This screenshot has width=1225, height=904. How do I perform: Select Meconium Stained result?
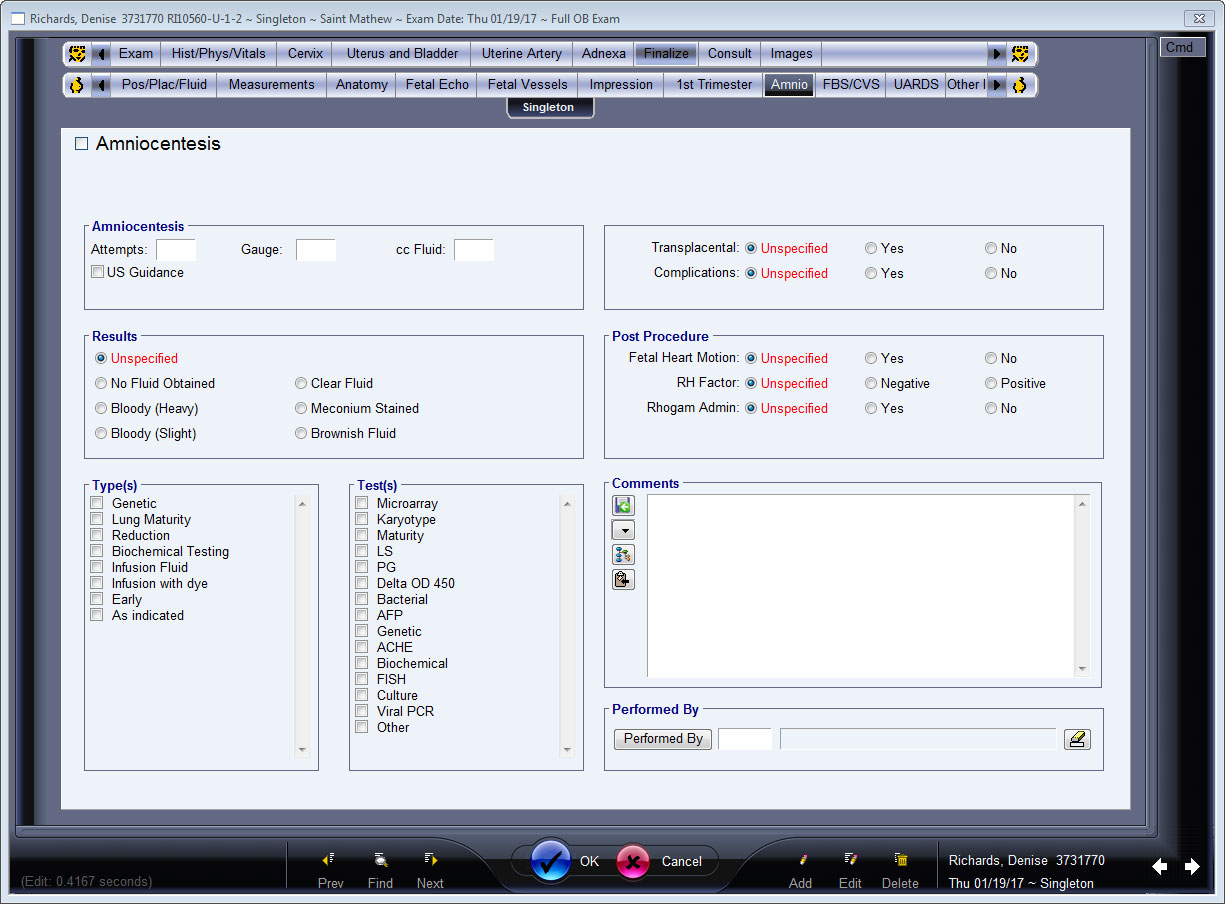pos(301,408)
